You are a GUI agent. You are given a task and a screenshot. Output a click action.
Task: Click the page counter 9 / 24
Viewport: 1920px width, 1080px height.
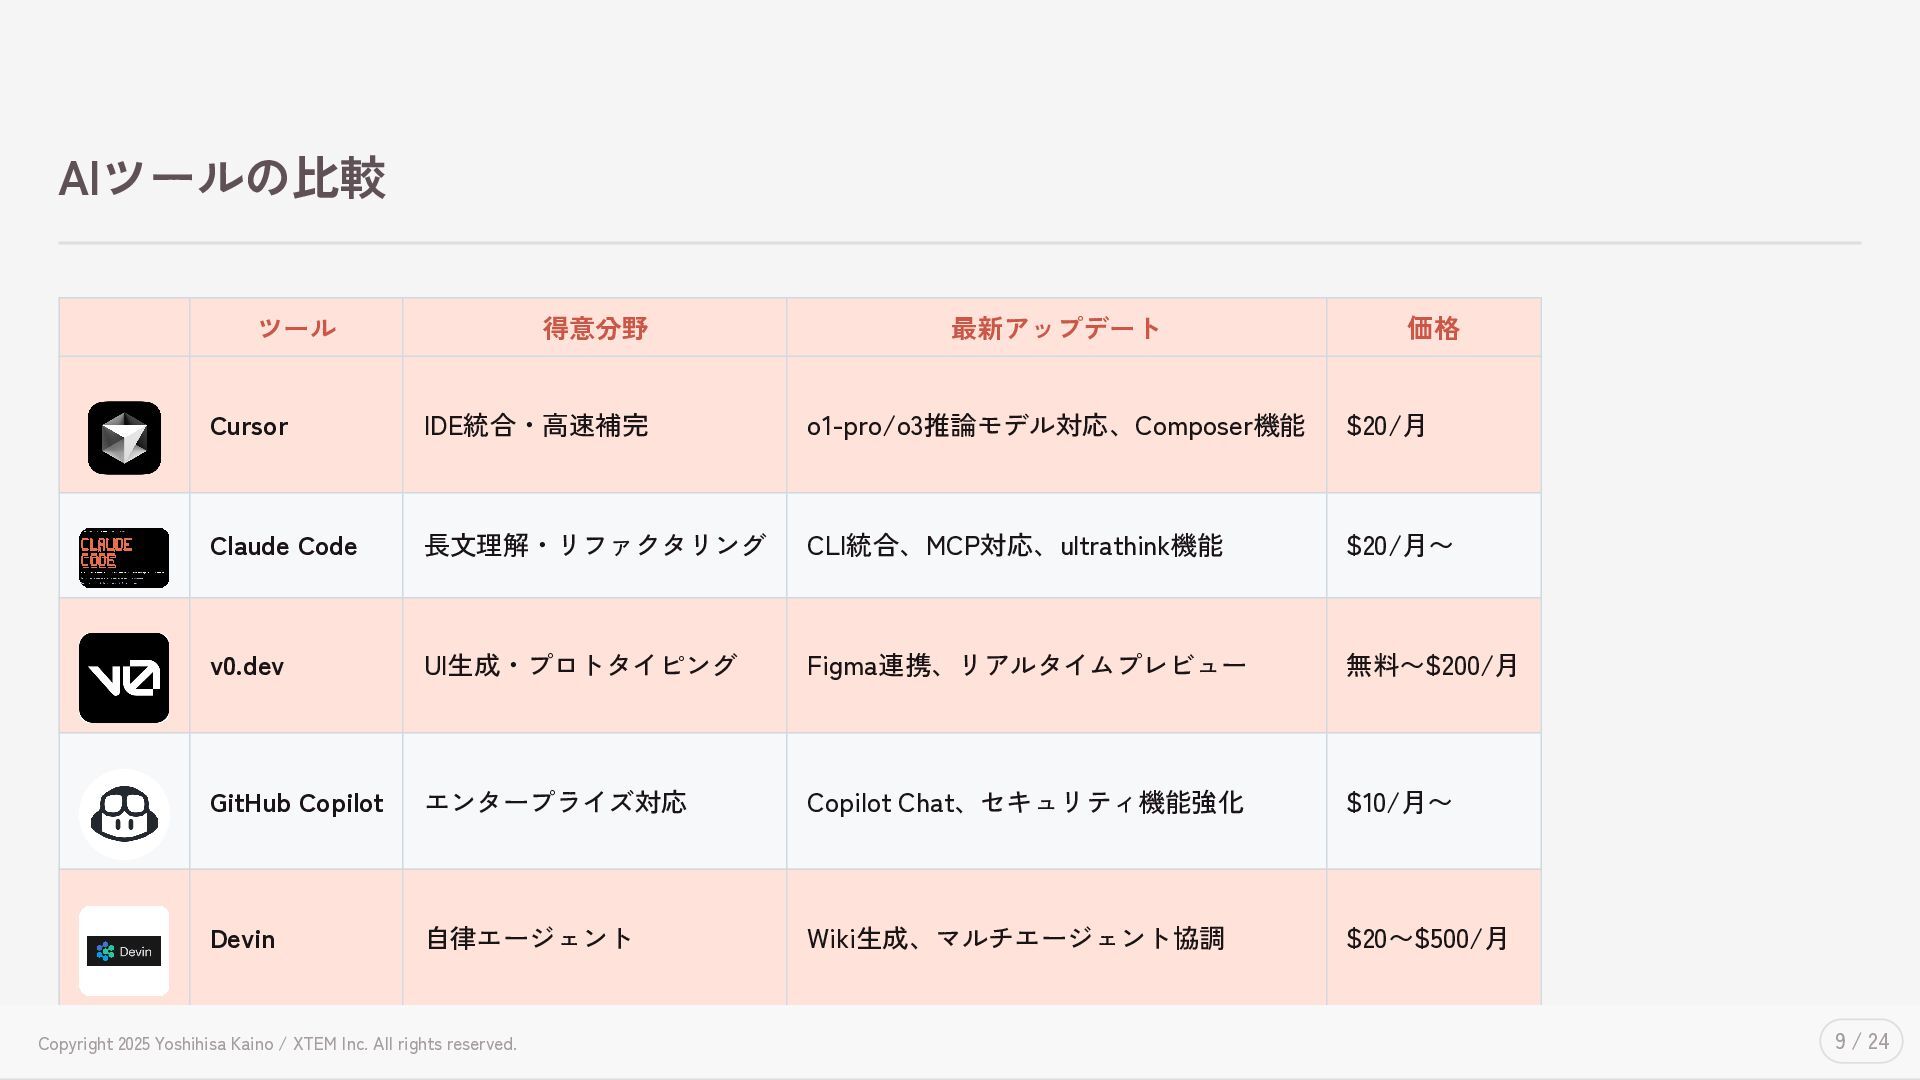pos(1861,1042)
